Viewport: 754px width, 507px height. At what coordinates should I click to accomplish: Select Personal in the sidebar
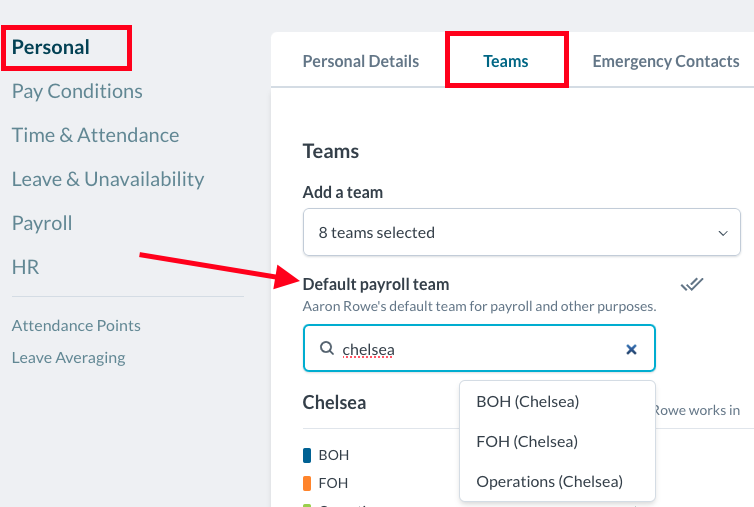click(51, 47)
